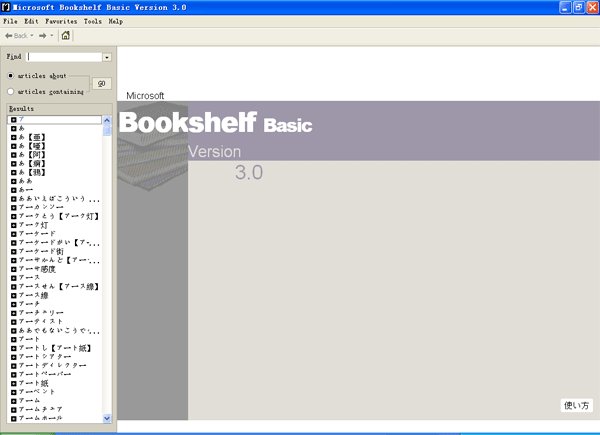Select the "articles about" radio button

click(10, 75)
